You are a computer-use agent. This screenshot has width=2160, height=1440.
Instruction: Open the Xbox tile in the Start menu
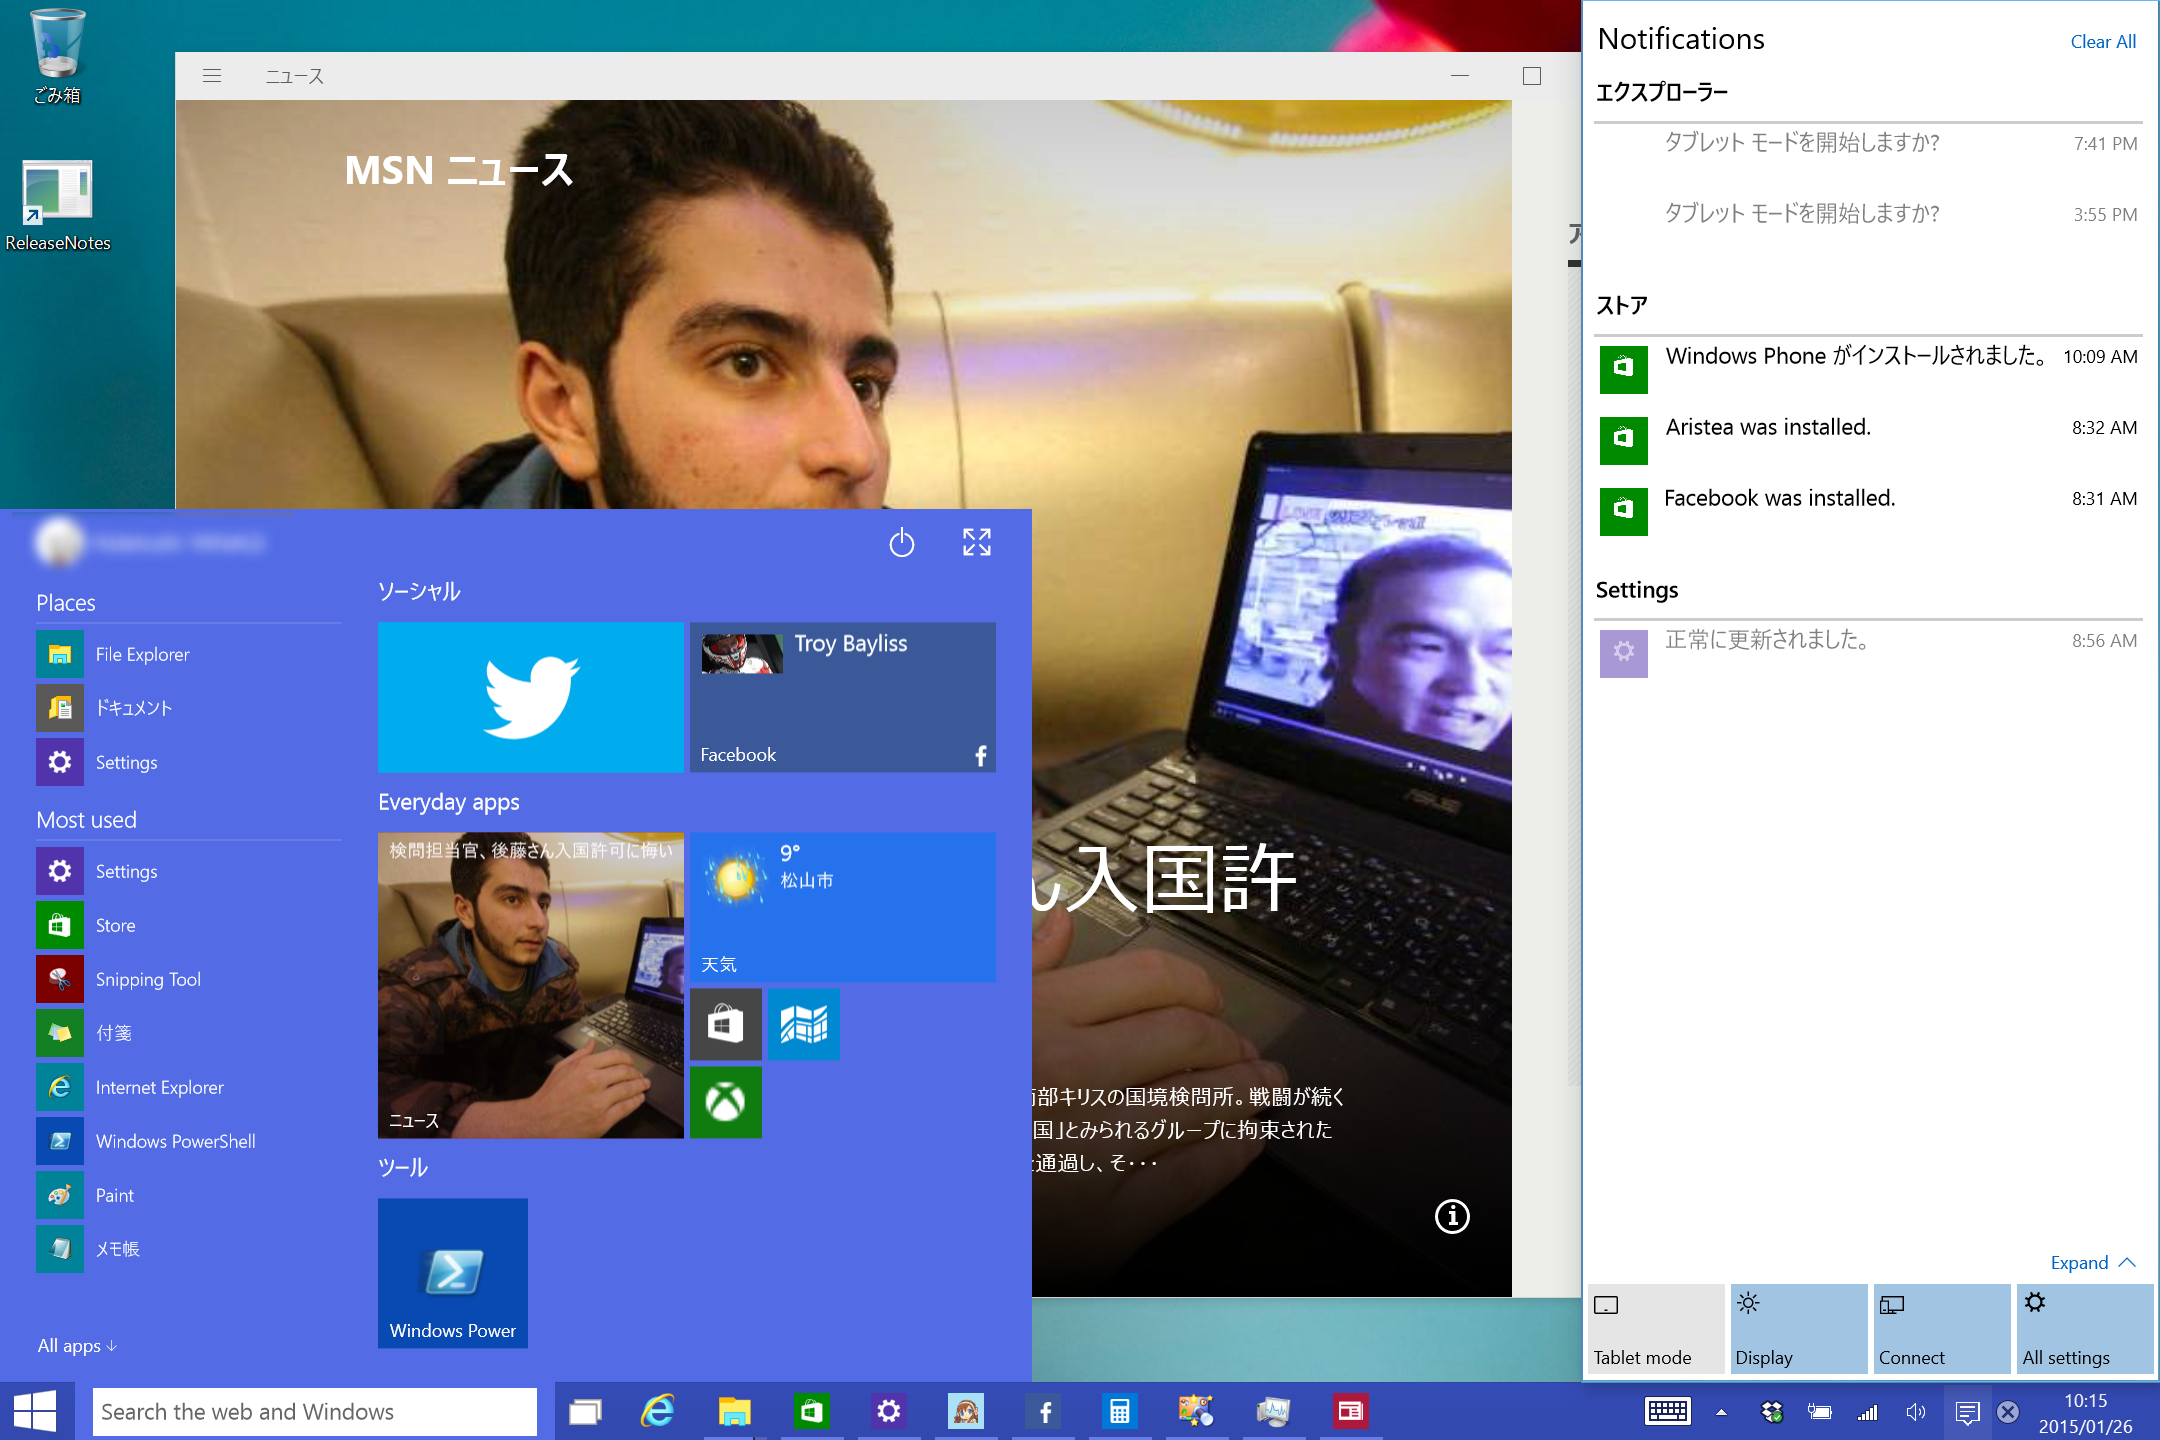[725, 1102]
